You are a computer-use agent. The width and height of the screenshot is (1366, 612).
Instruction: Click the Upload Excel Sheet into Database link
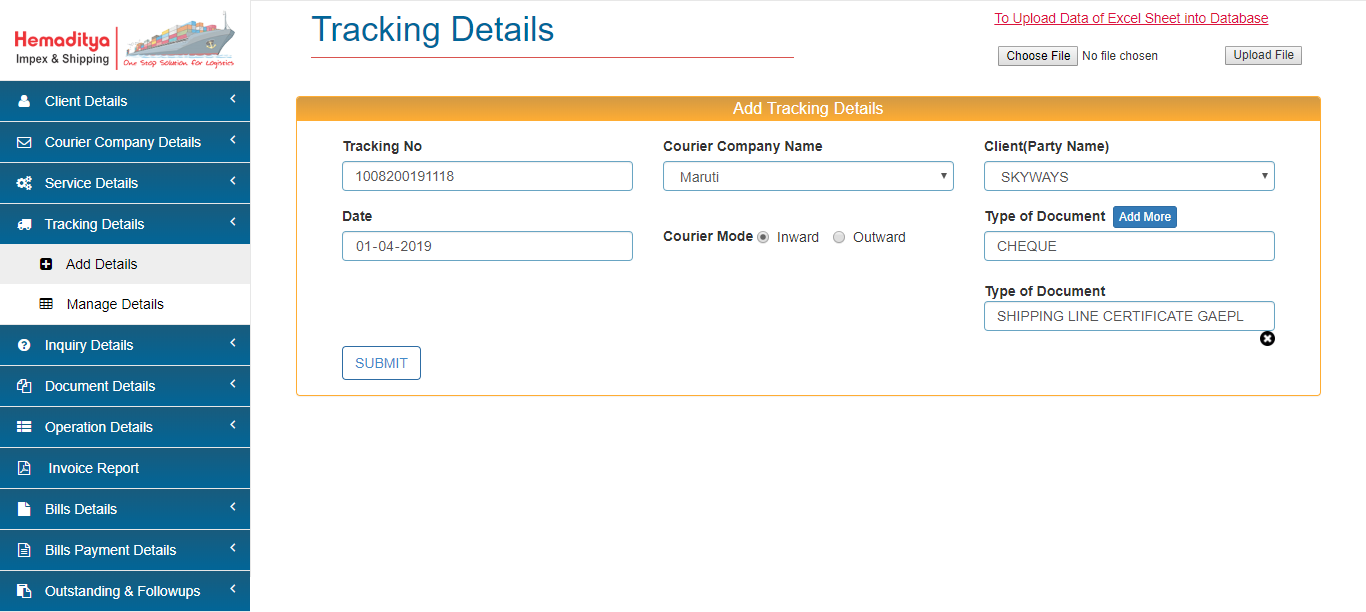(x=1131, y=18)
